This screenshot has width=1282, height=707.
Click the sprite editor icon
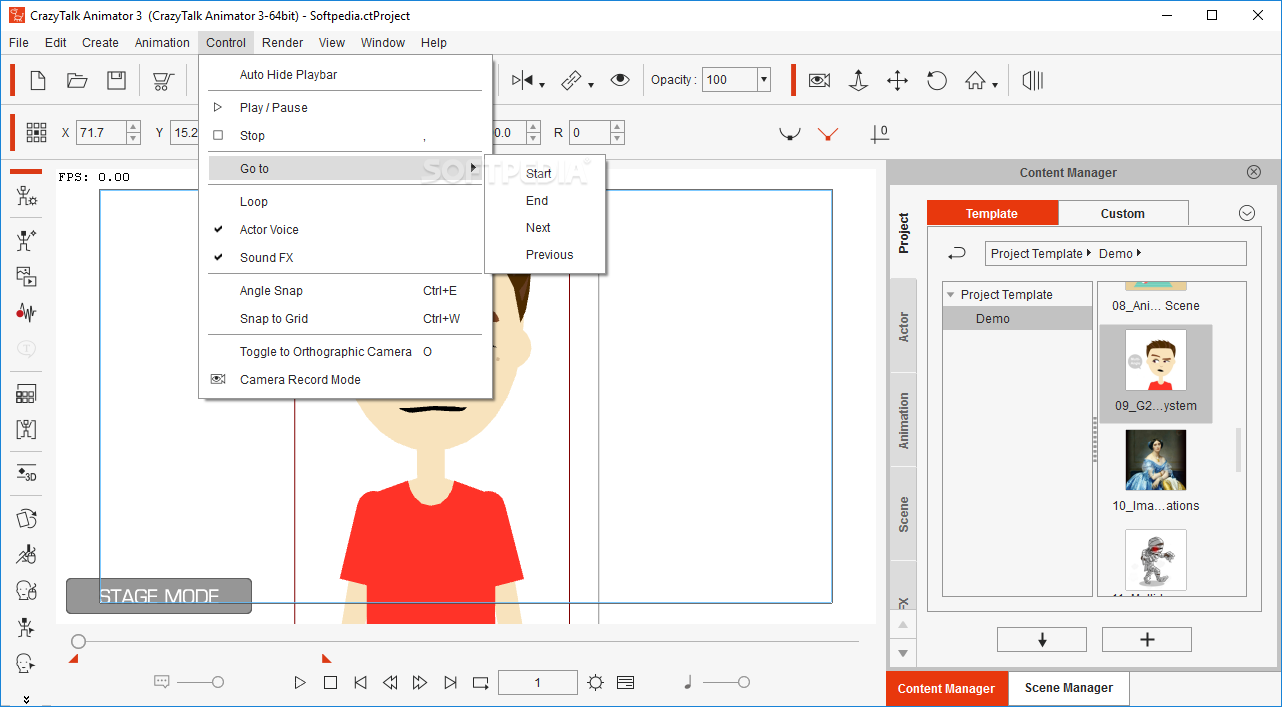[x=27, y=394]
